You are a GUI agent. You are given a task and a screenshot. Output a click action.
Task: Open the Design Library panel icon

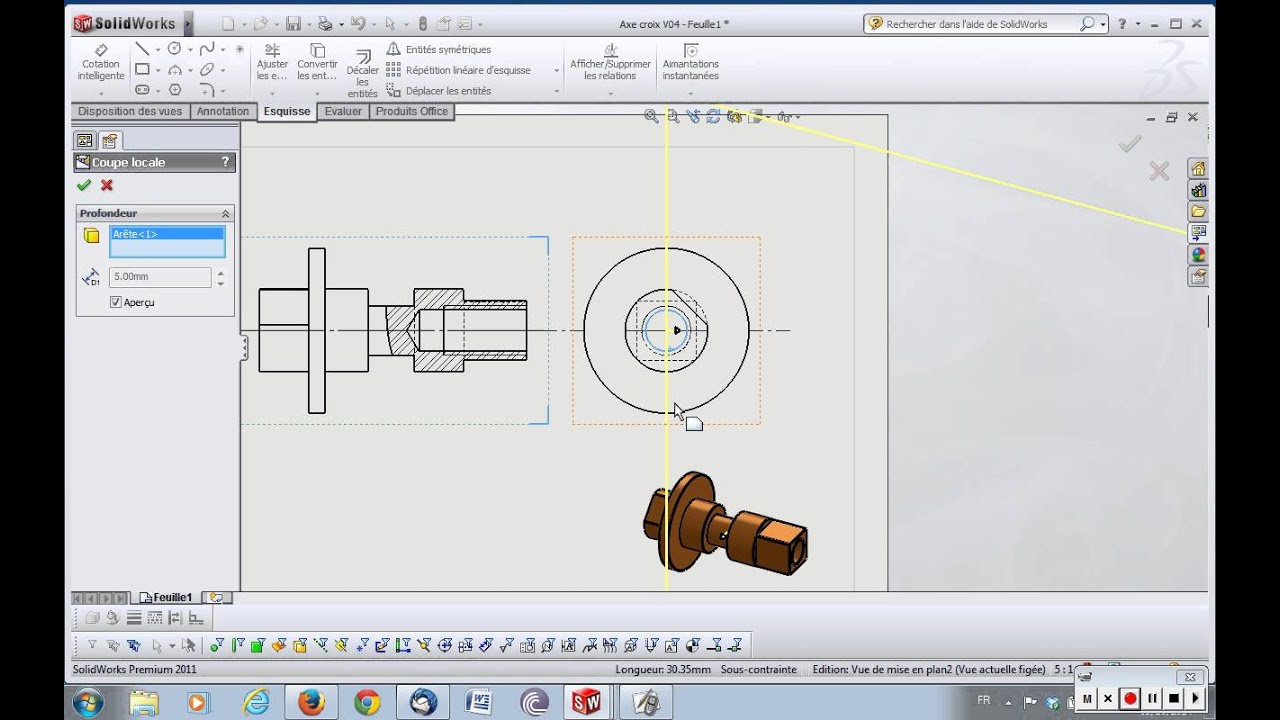point(1198,190)
